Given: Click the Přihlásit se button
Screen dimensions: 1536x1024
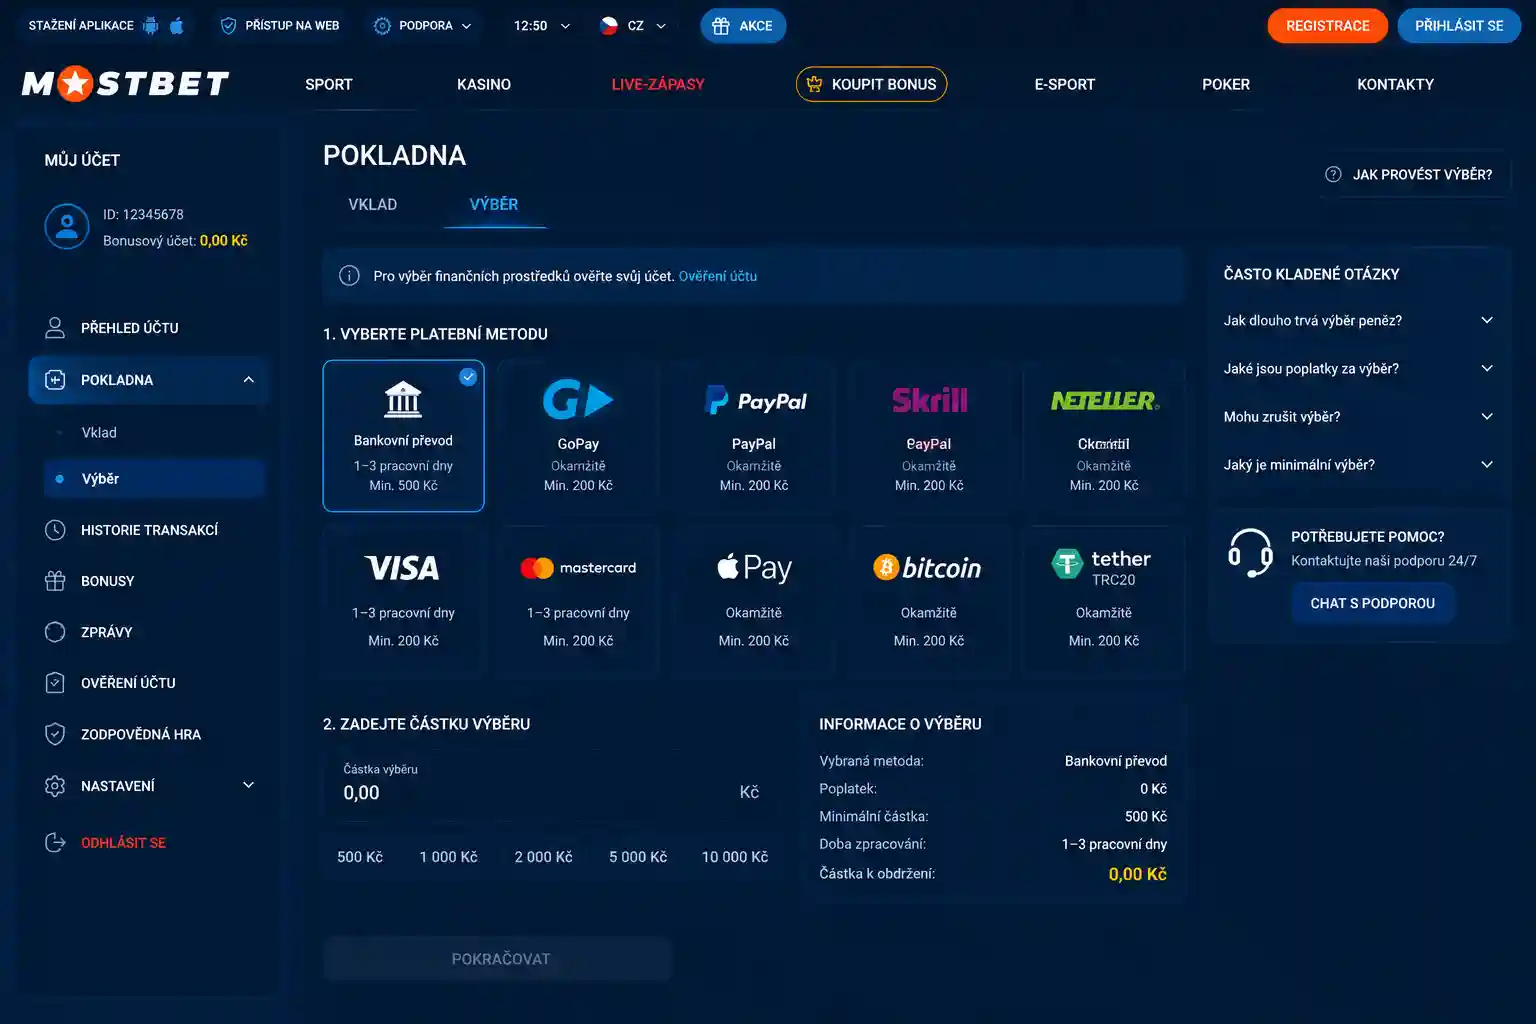Looking at the screenshot, I should pyautogui.click(x=1459, y=26).
